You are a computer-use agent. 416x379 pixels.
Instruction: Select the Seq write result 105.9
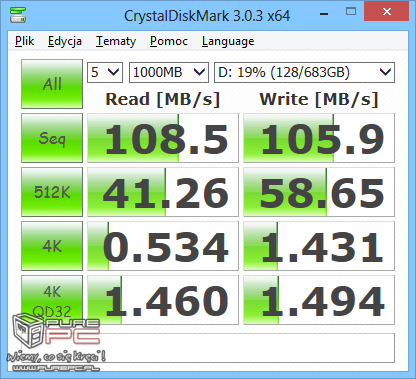(319, 138)
